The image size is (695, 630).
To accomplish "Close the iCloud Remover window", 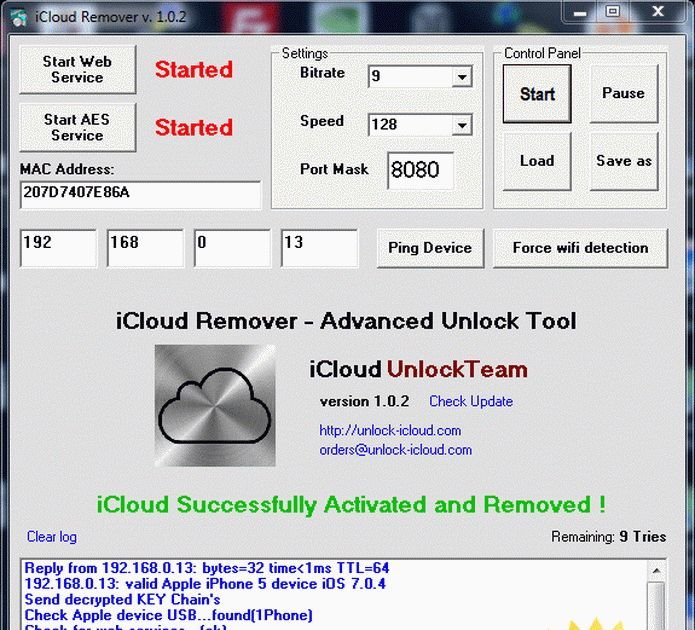I will coord(658,12).
